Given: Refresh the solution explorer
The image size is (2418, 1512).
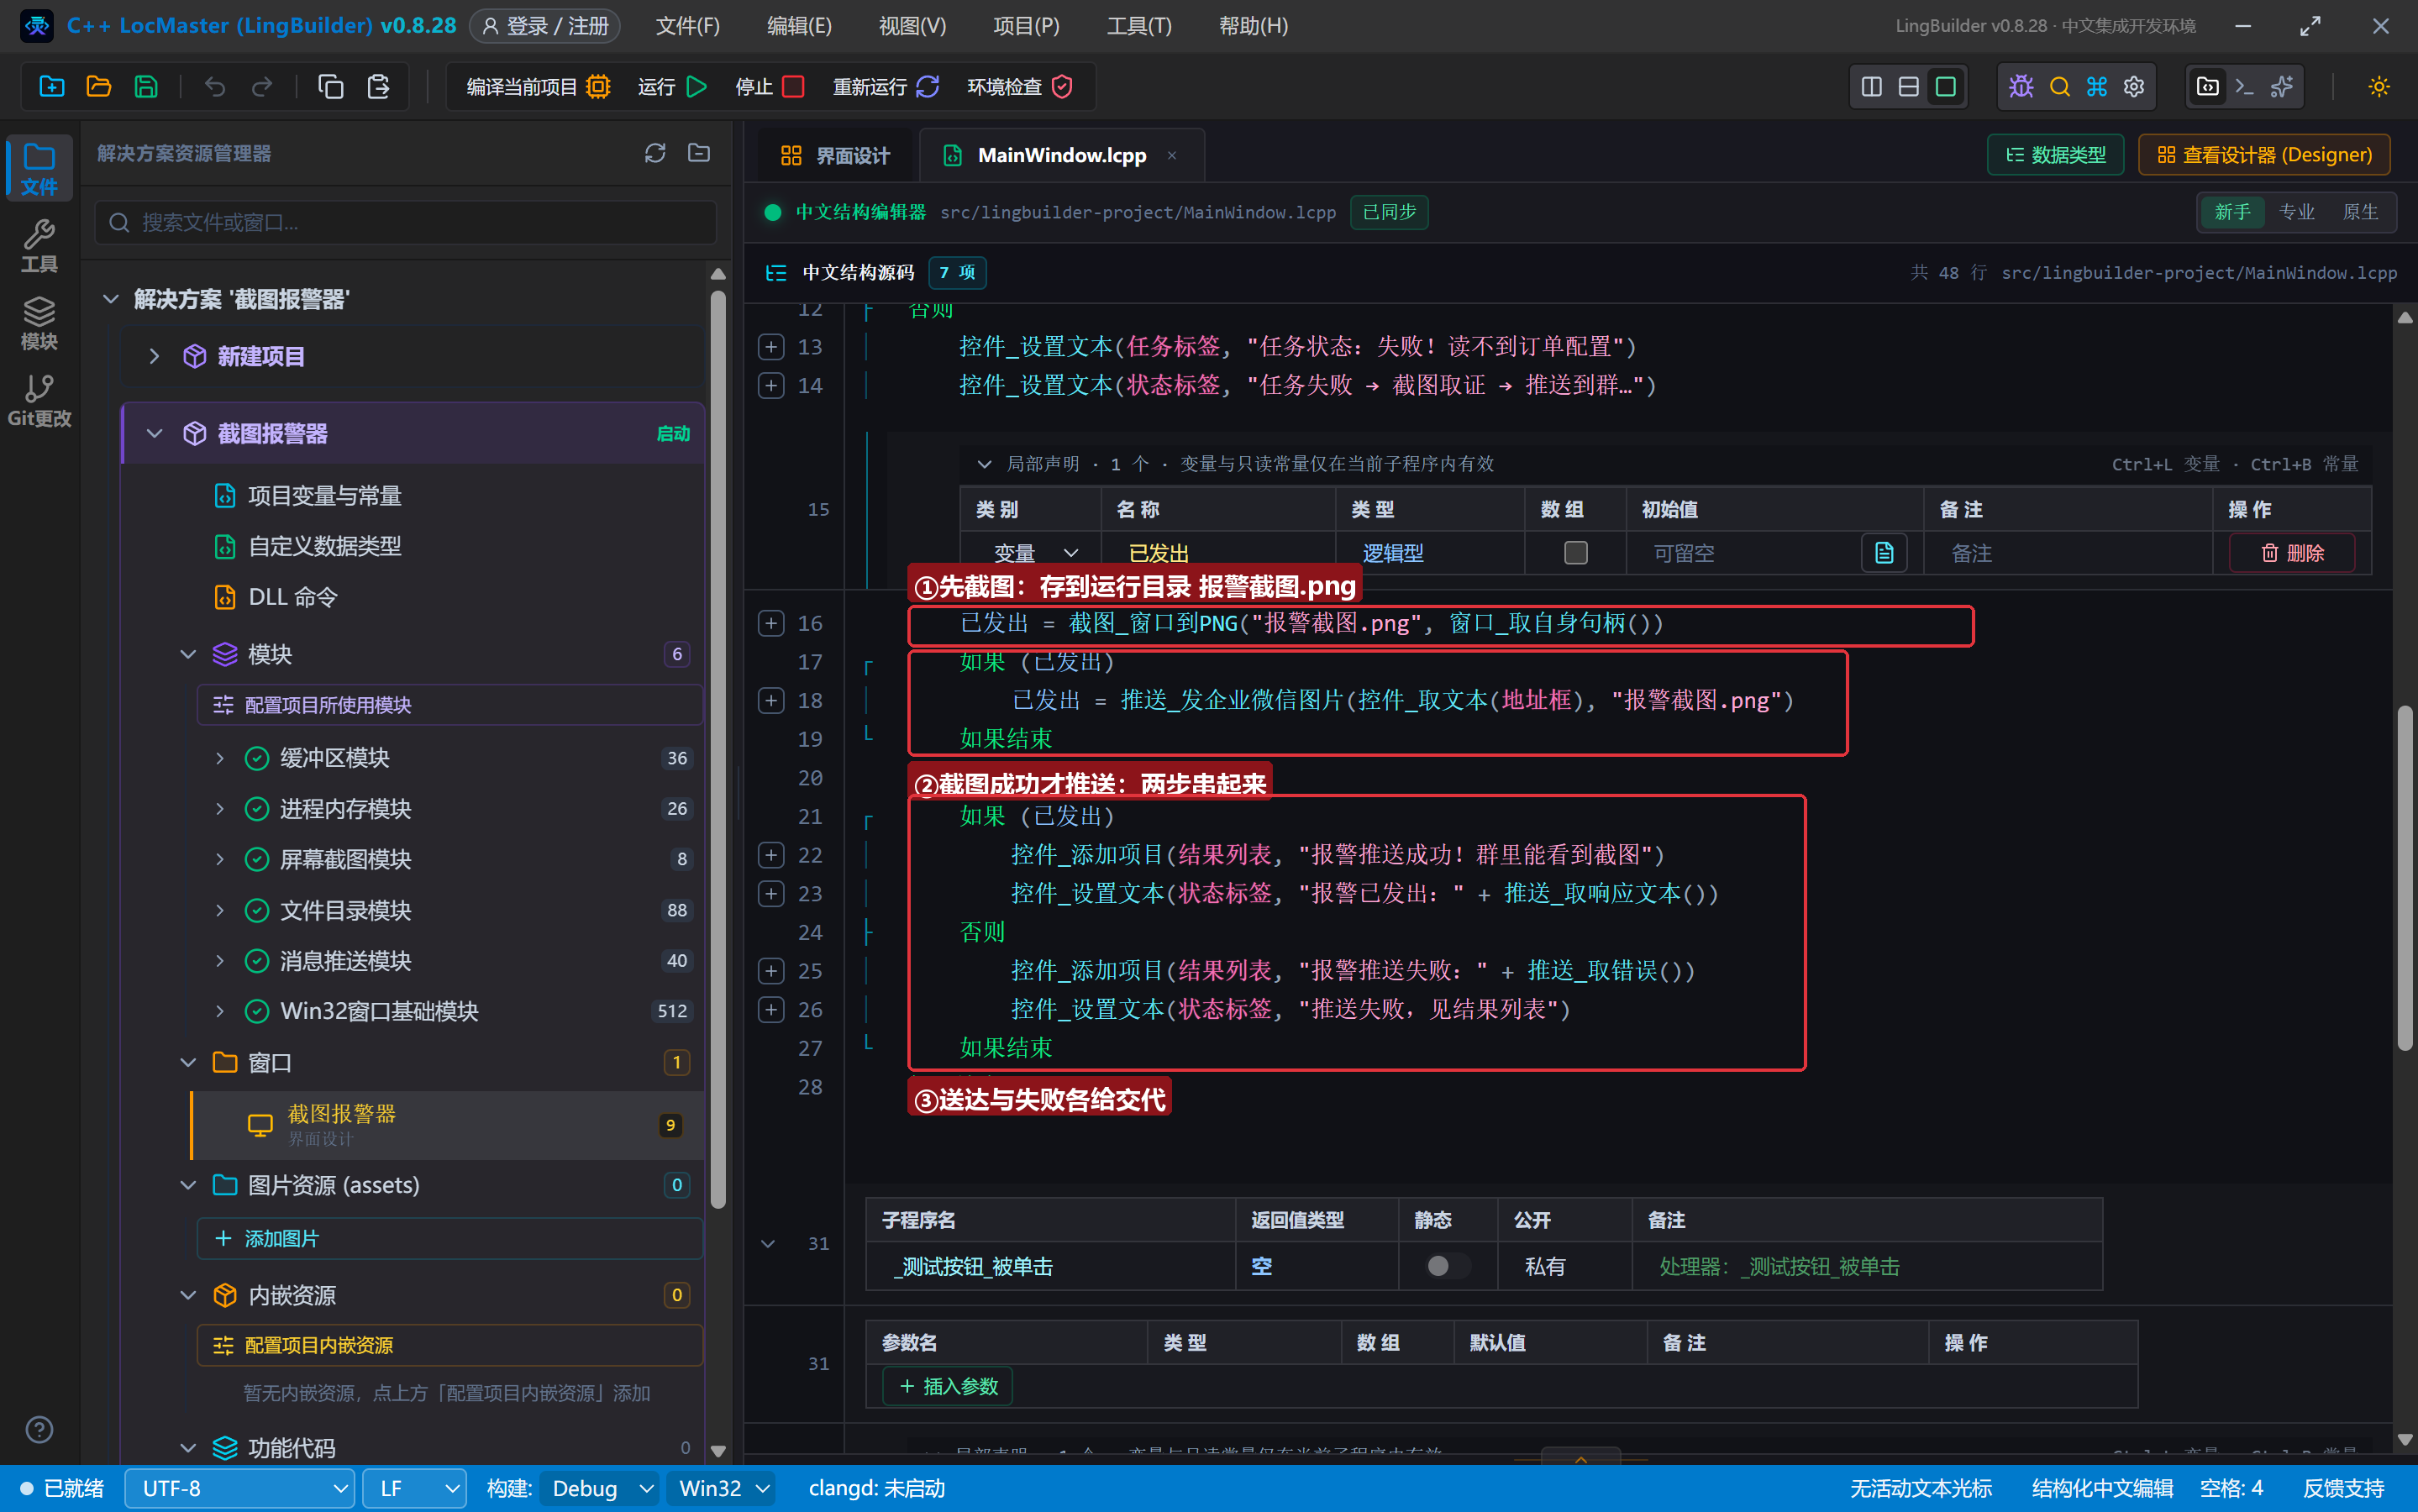Looking at the screenshot, I should 655,153.
